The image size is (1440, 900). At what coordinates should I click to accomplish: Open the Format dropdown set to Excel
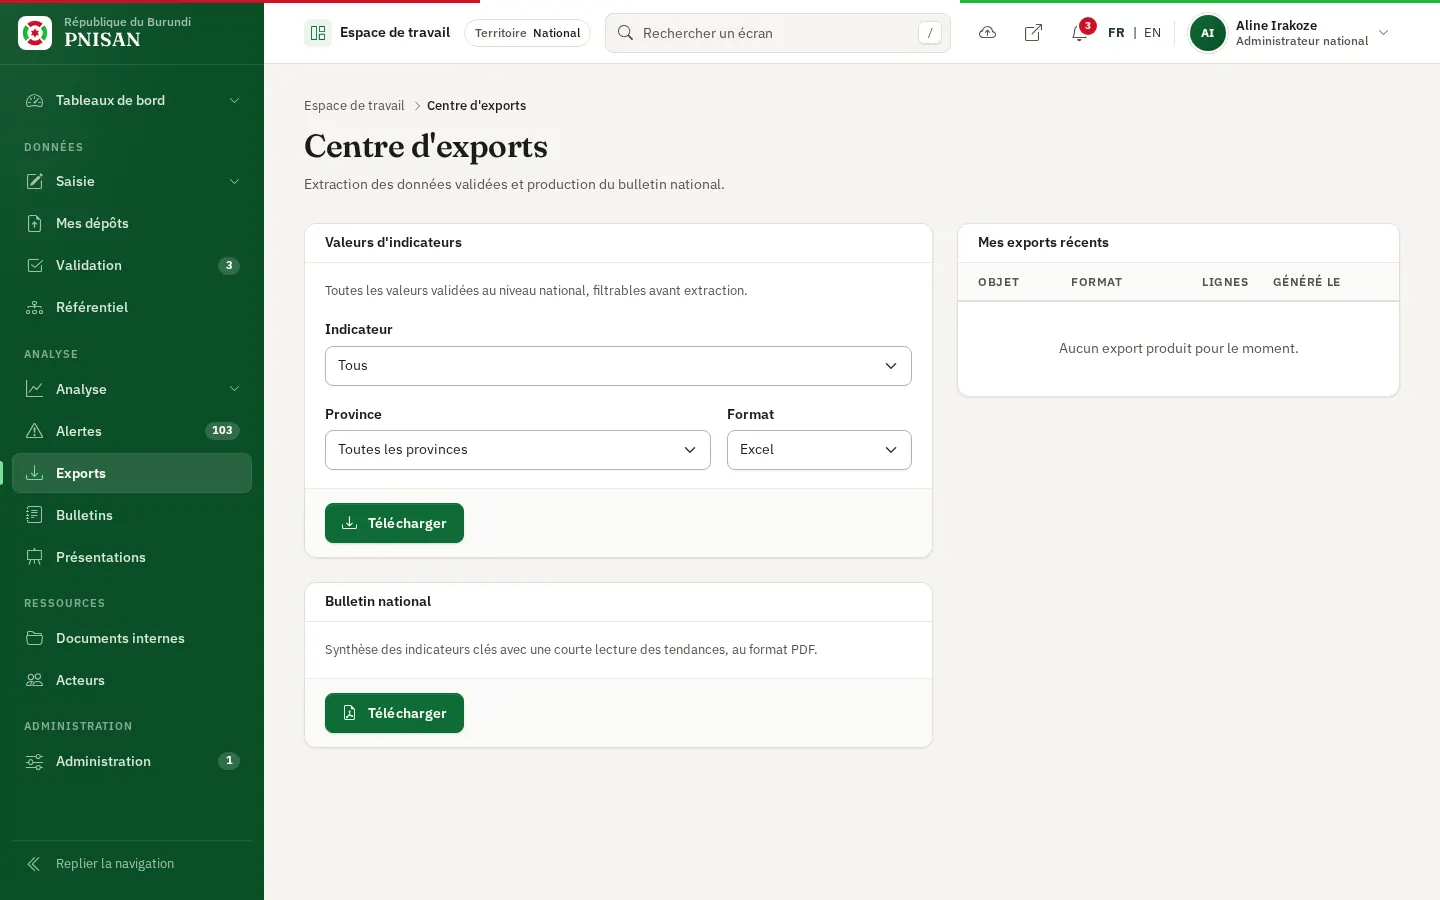819,450
